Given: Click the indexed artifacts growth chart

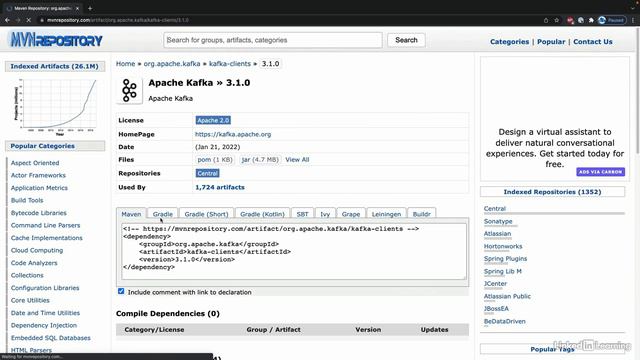Looking at the screenshot, I should [55, 107].
